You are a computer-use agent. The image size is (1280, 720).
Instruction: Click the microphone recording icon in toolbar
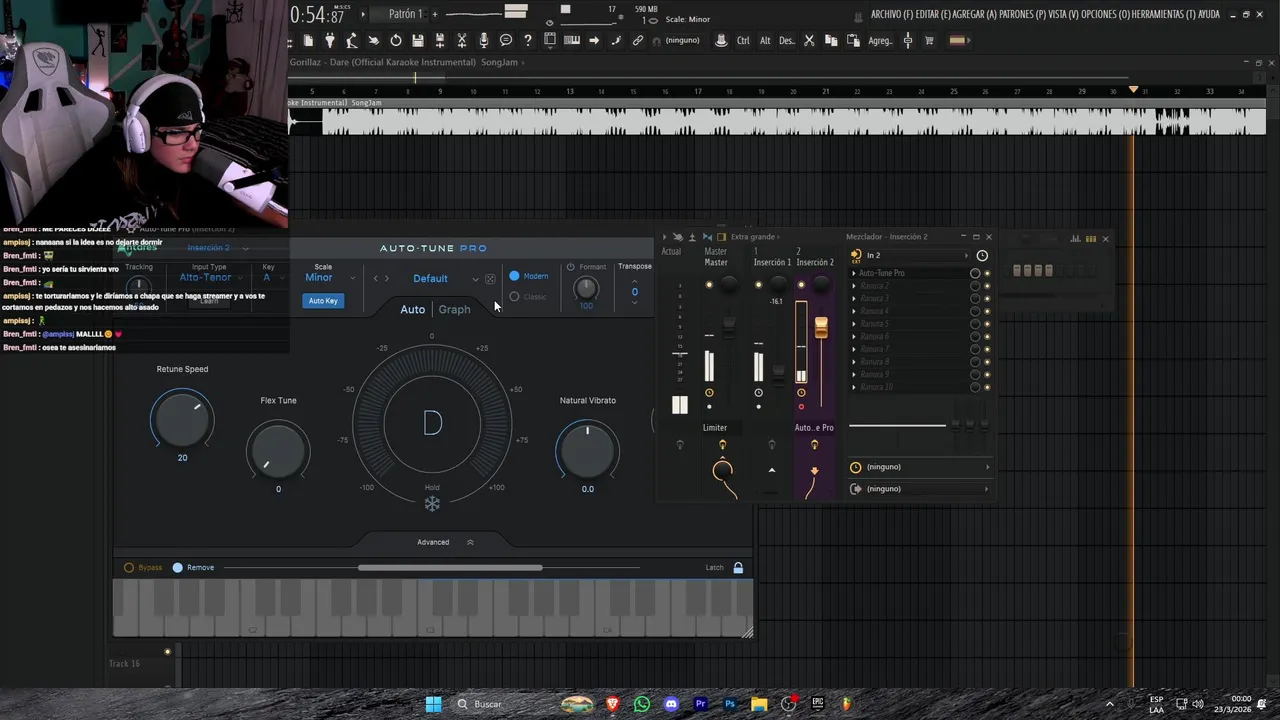click(x=484, y=40)
